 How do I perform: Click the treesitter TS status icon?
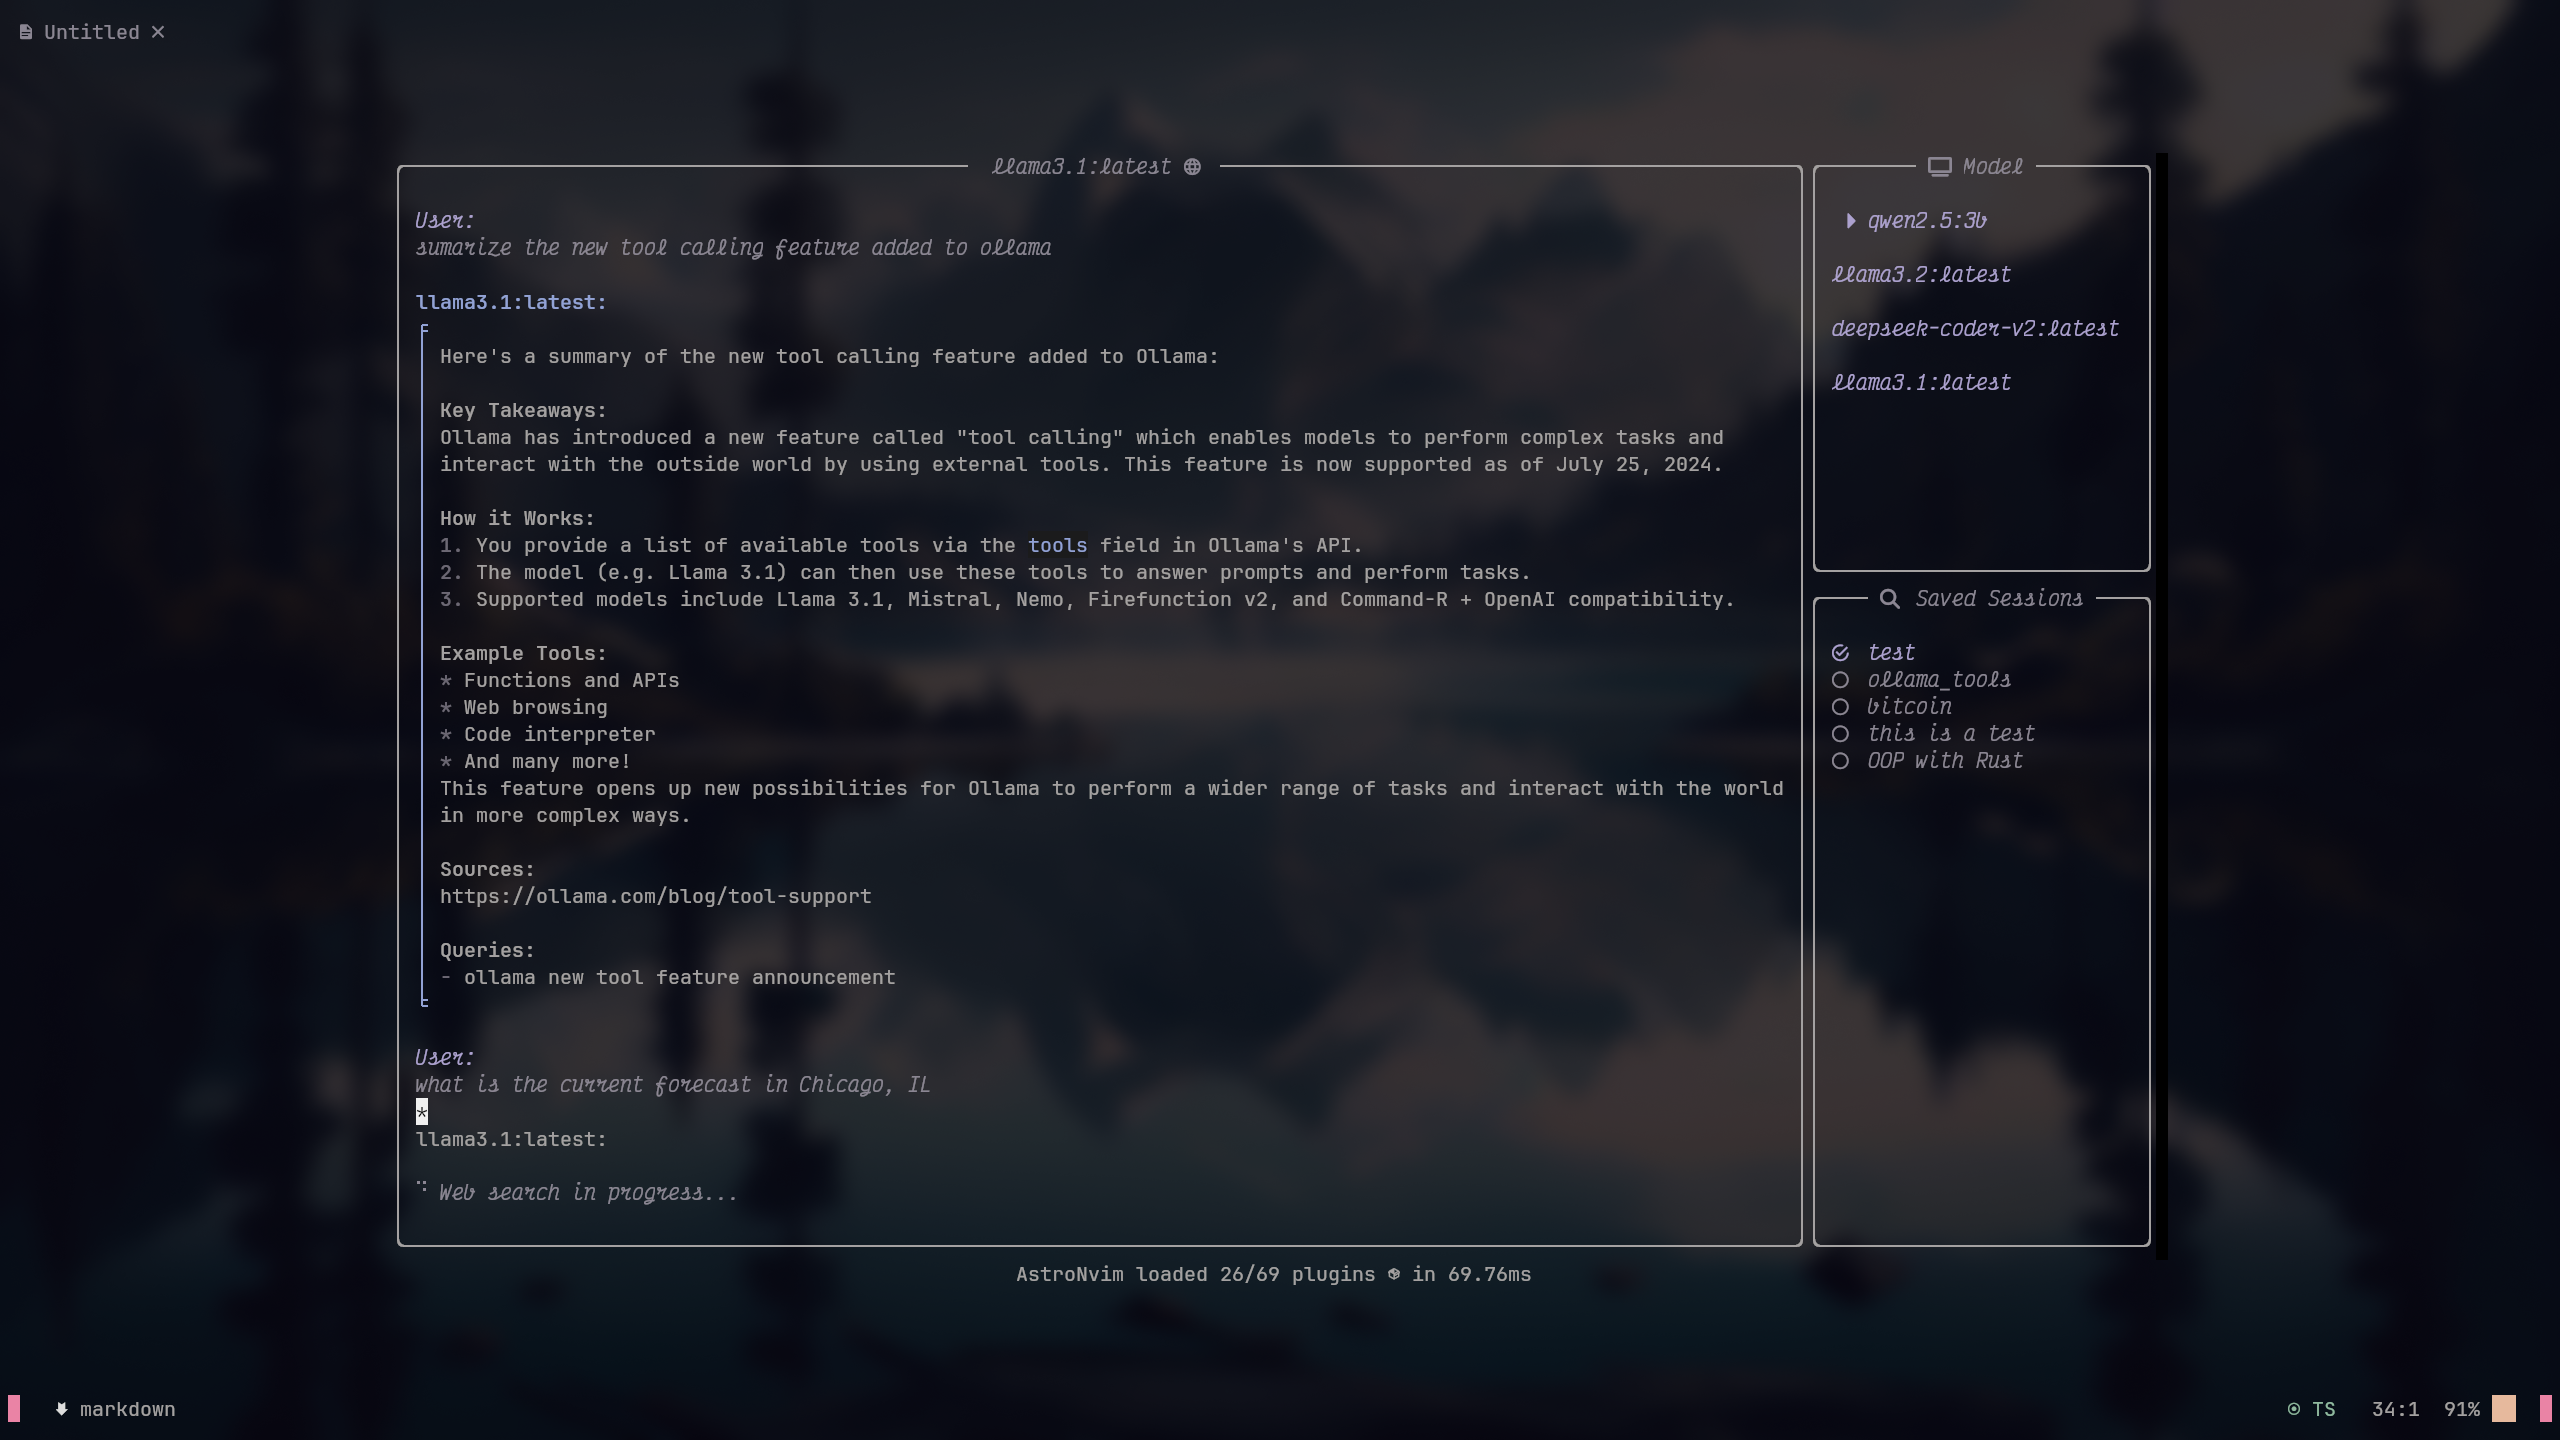(x=2293, y=1409)
